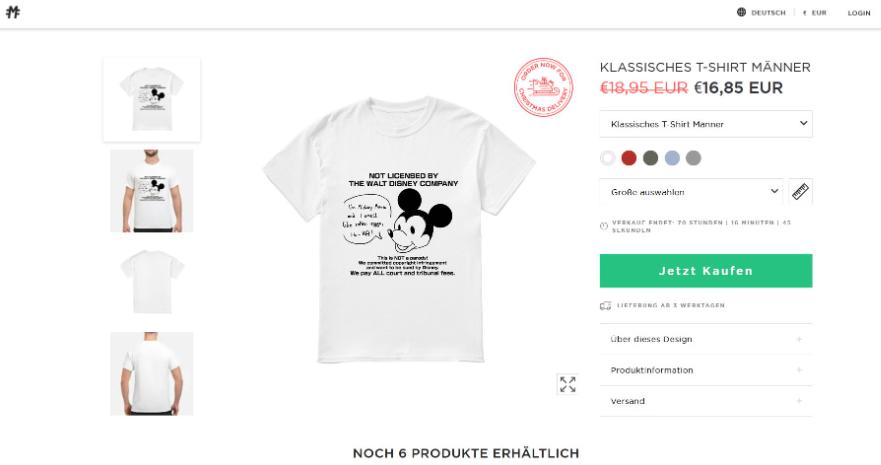The width and height of the screenshot is (881, 465).
Task: Expand product image to fullscreen
Action: [x=567, y=384]
